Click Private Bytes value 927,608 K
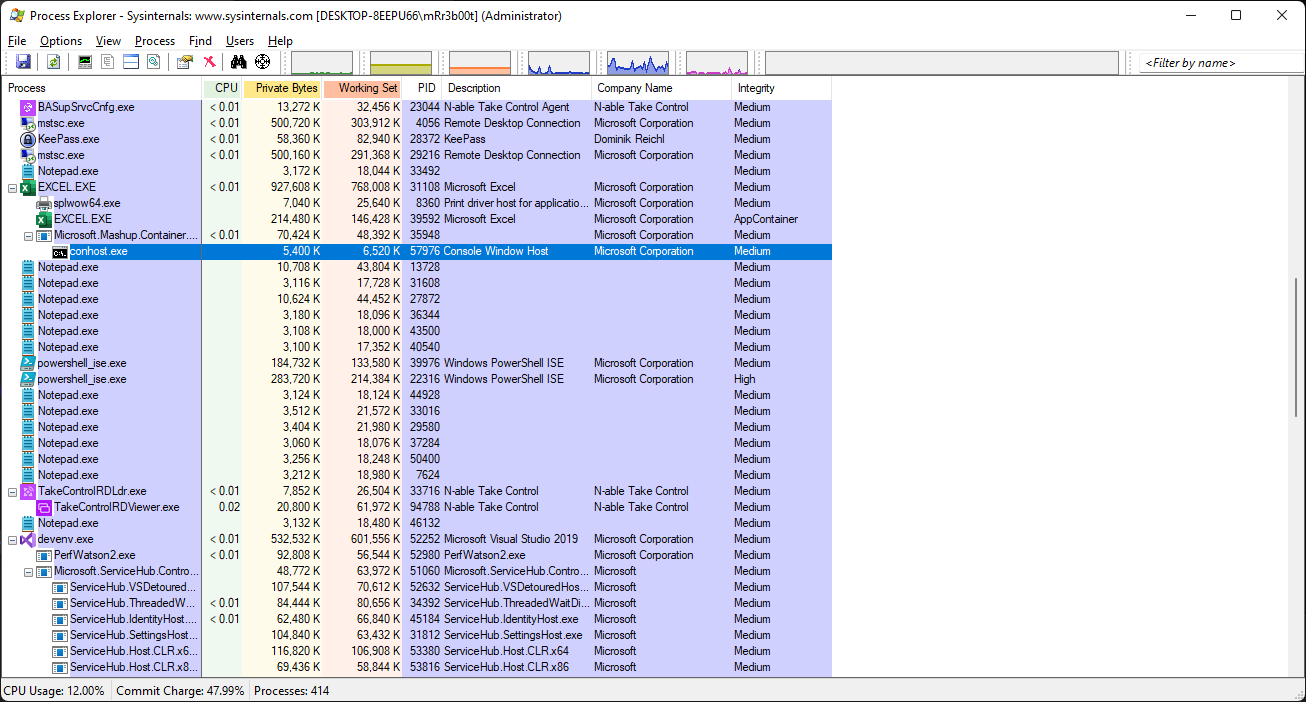This screenshot has height=702, width=1306. 295,187
